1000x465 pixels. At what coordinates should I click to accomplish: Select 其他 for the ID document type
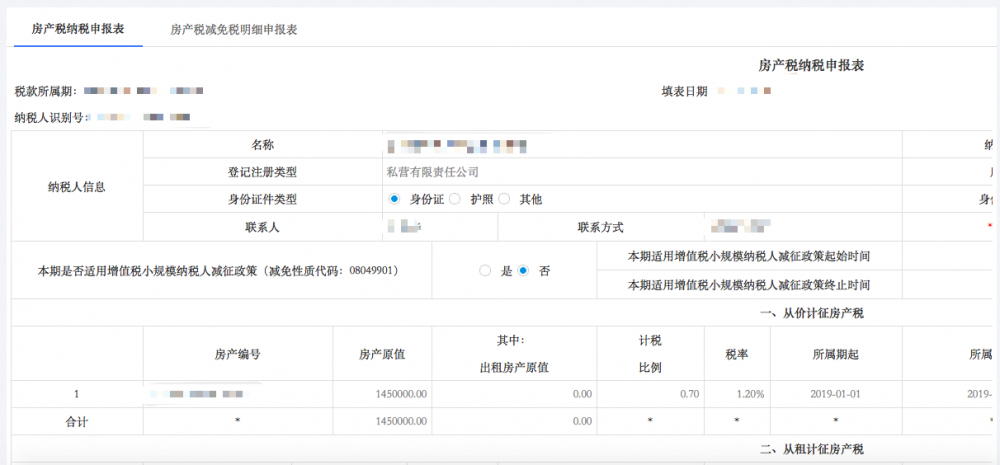[x=504, y=199]
